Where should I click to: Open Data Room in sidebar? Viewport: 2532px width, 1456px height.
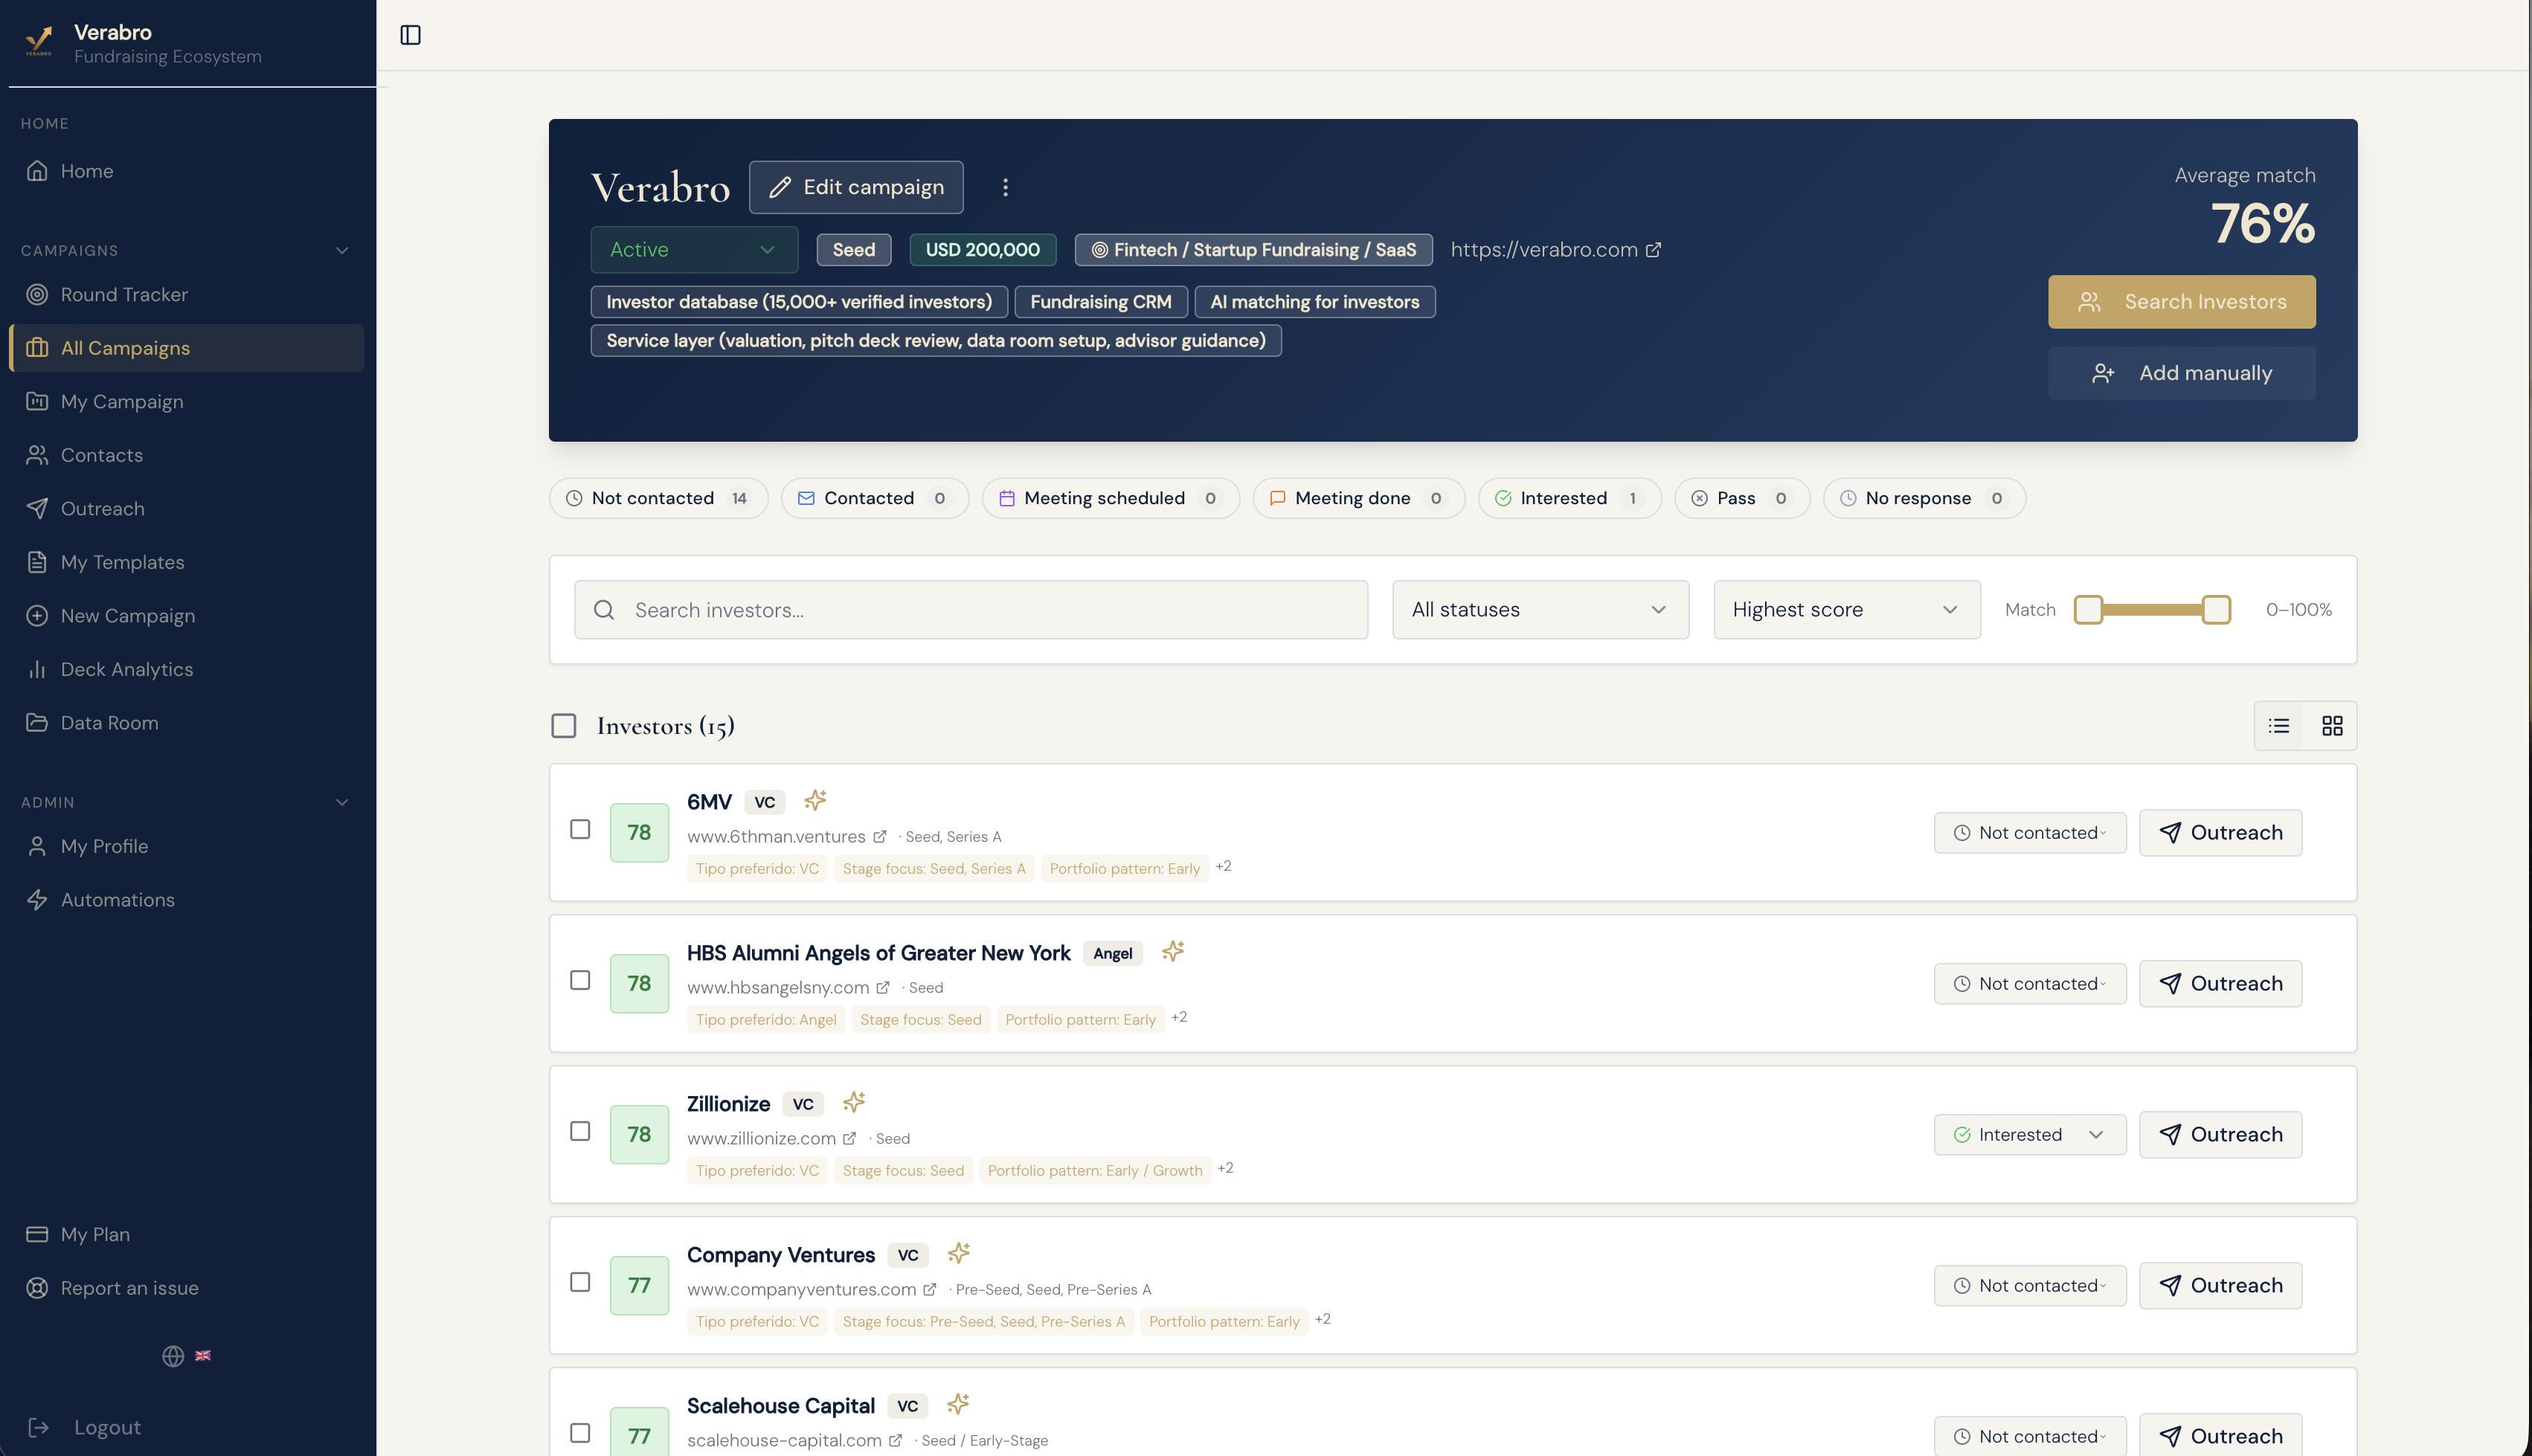pos(186,723)
